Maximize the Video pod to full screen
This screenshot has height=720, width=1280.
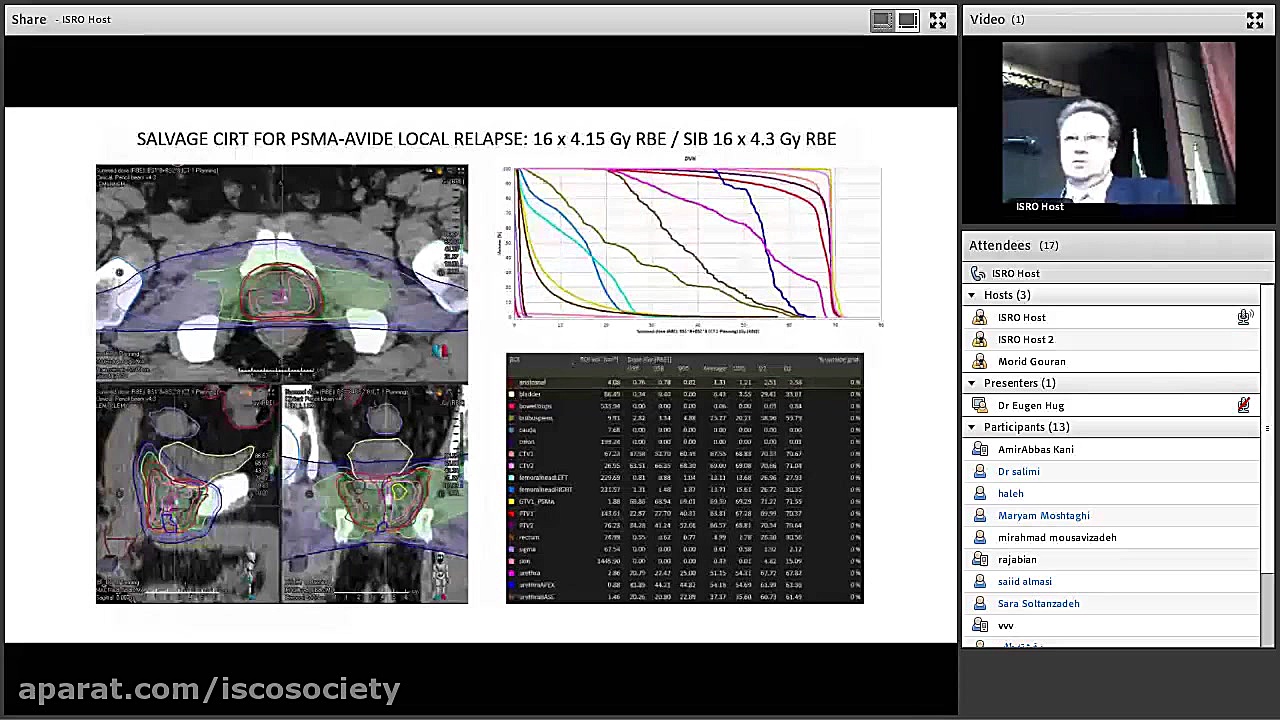[1254, 20]
